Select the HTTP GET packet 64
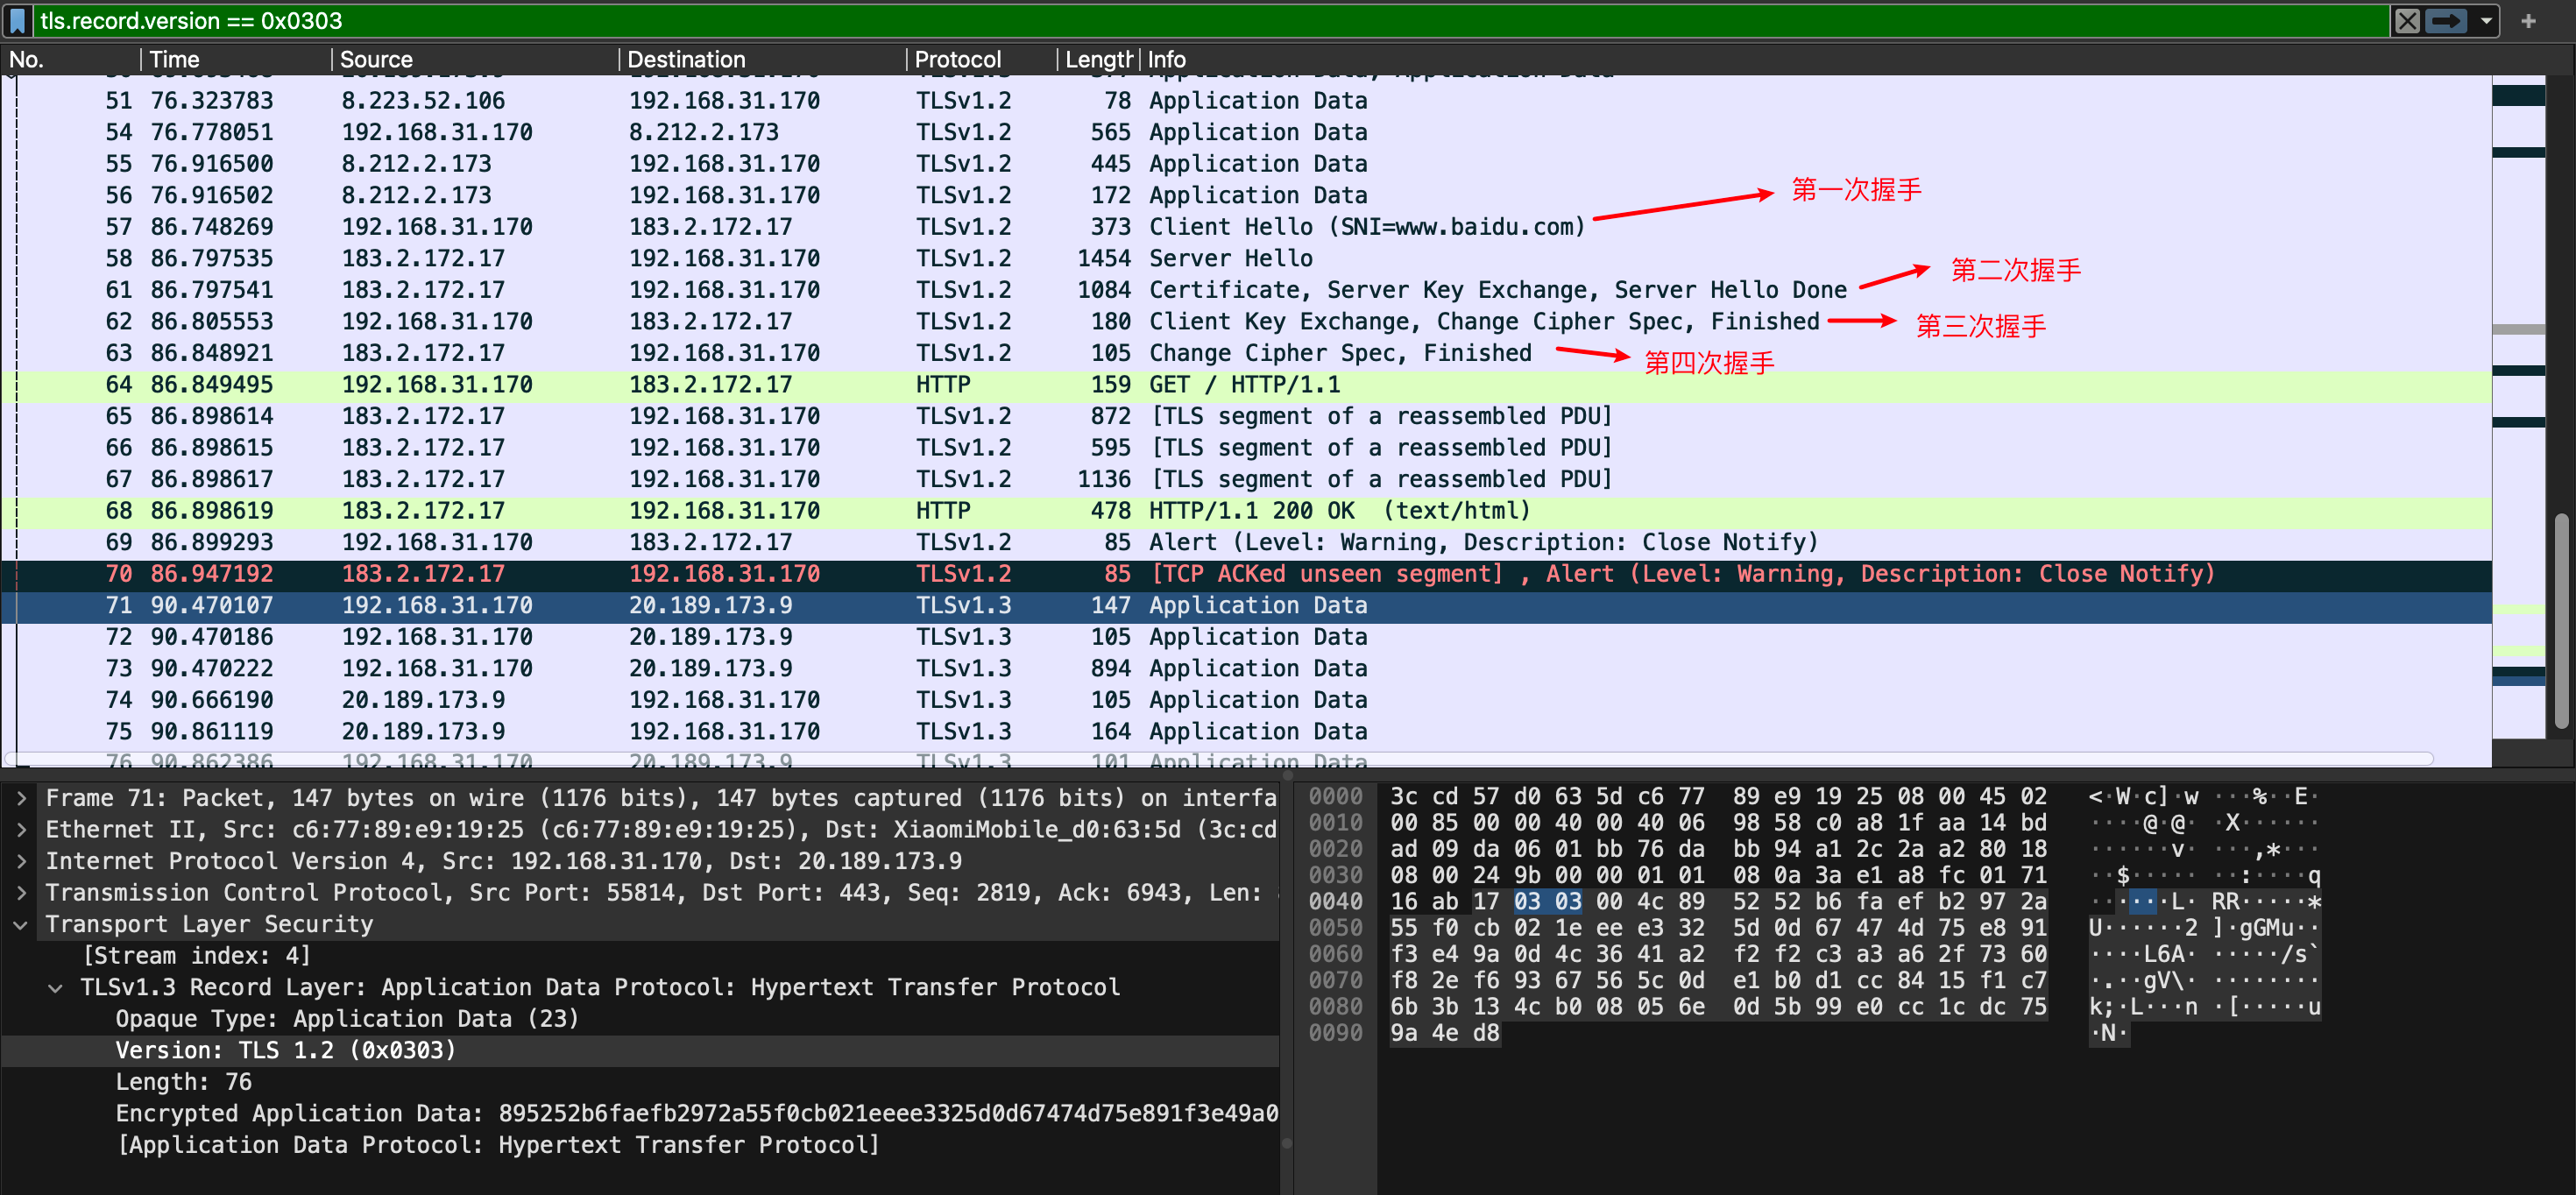The image size is (2576, 1195). coord(1246,385)
